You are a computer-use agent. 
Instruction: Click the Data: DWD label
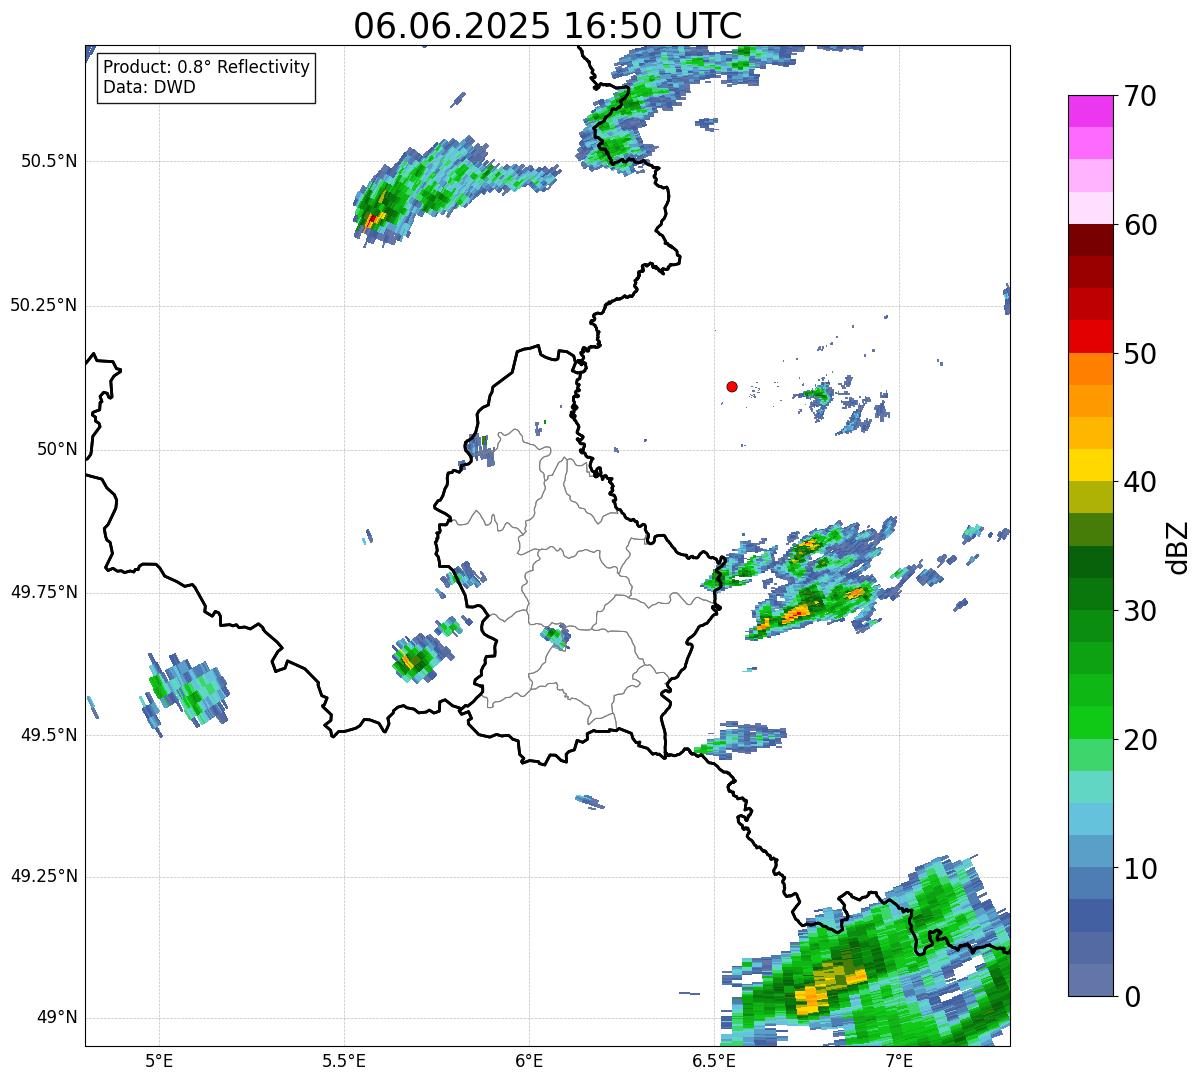click(149, 87)
